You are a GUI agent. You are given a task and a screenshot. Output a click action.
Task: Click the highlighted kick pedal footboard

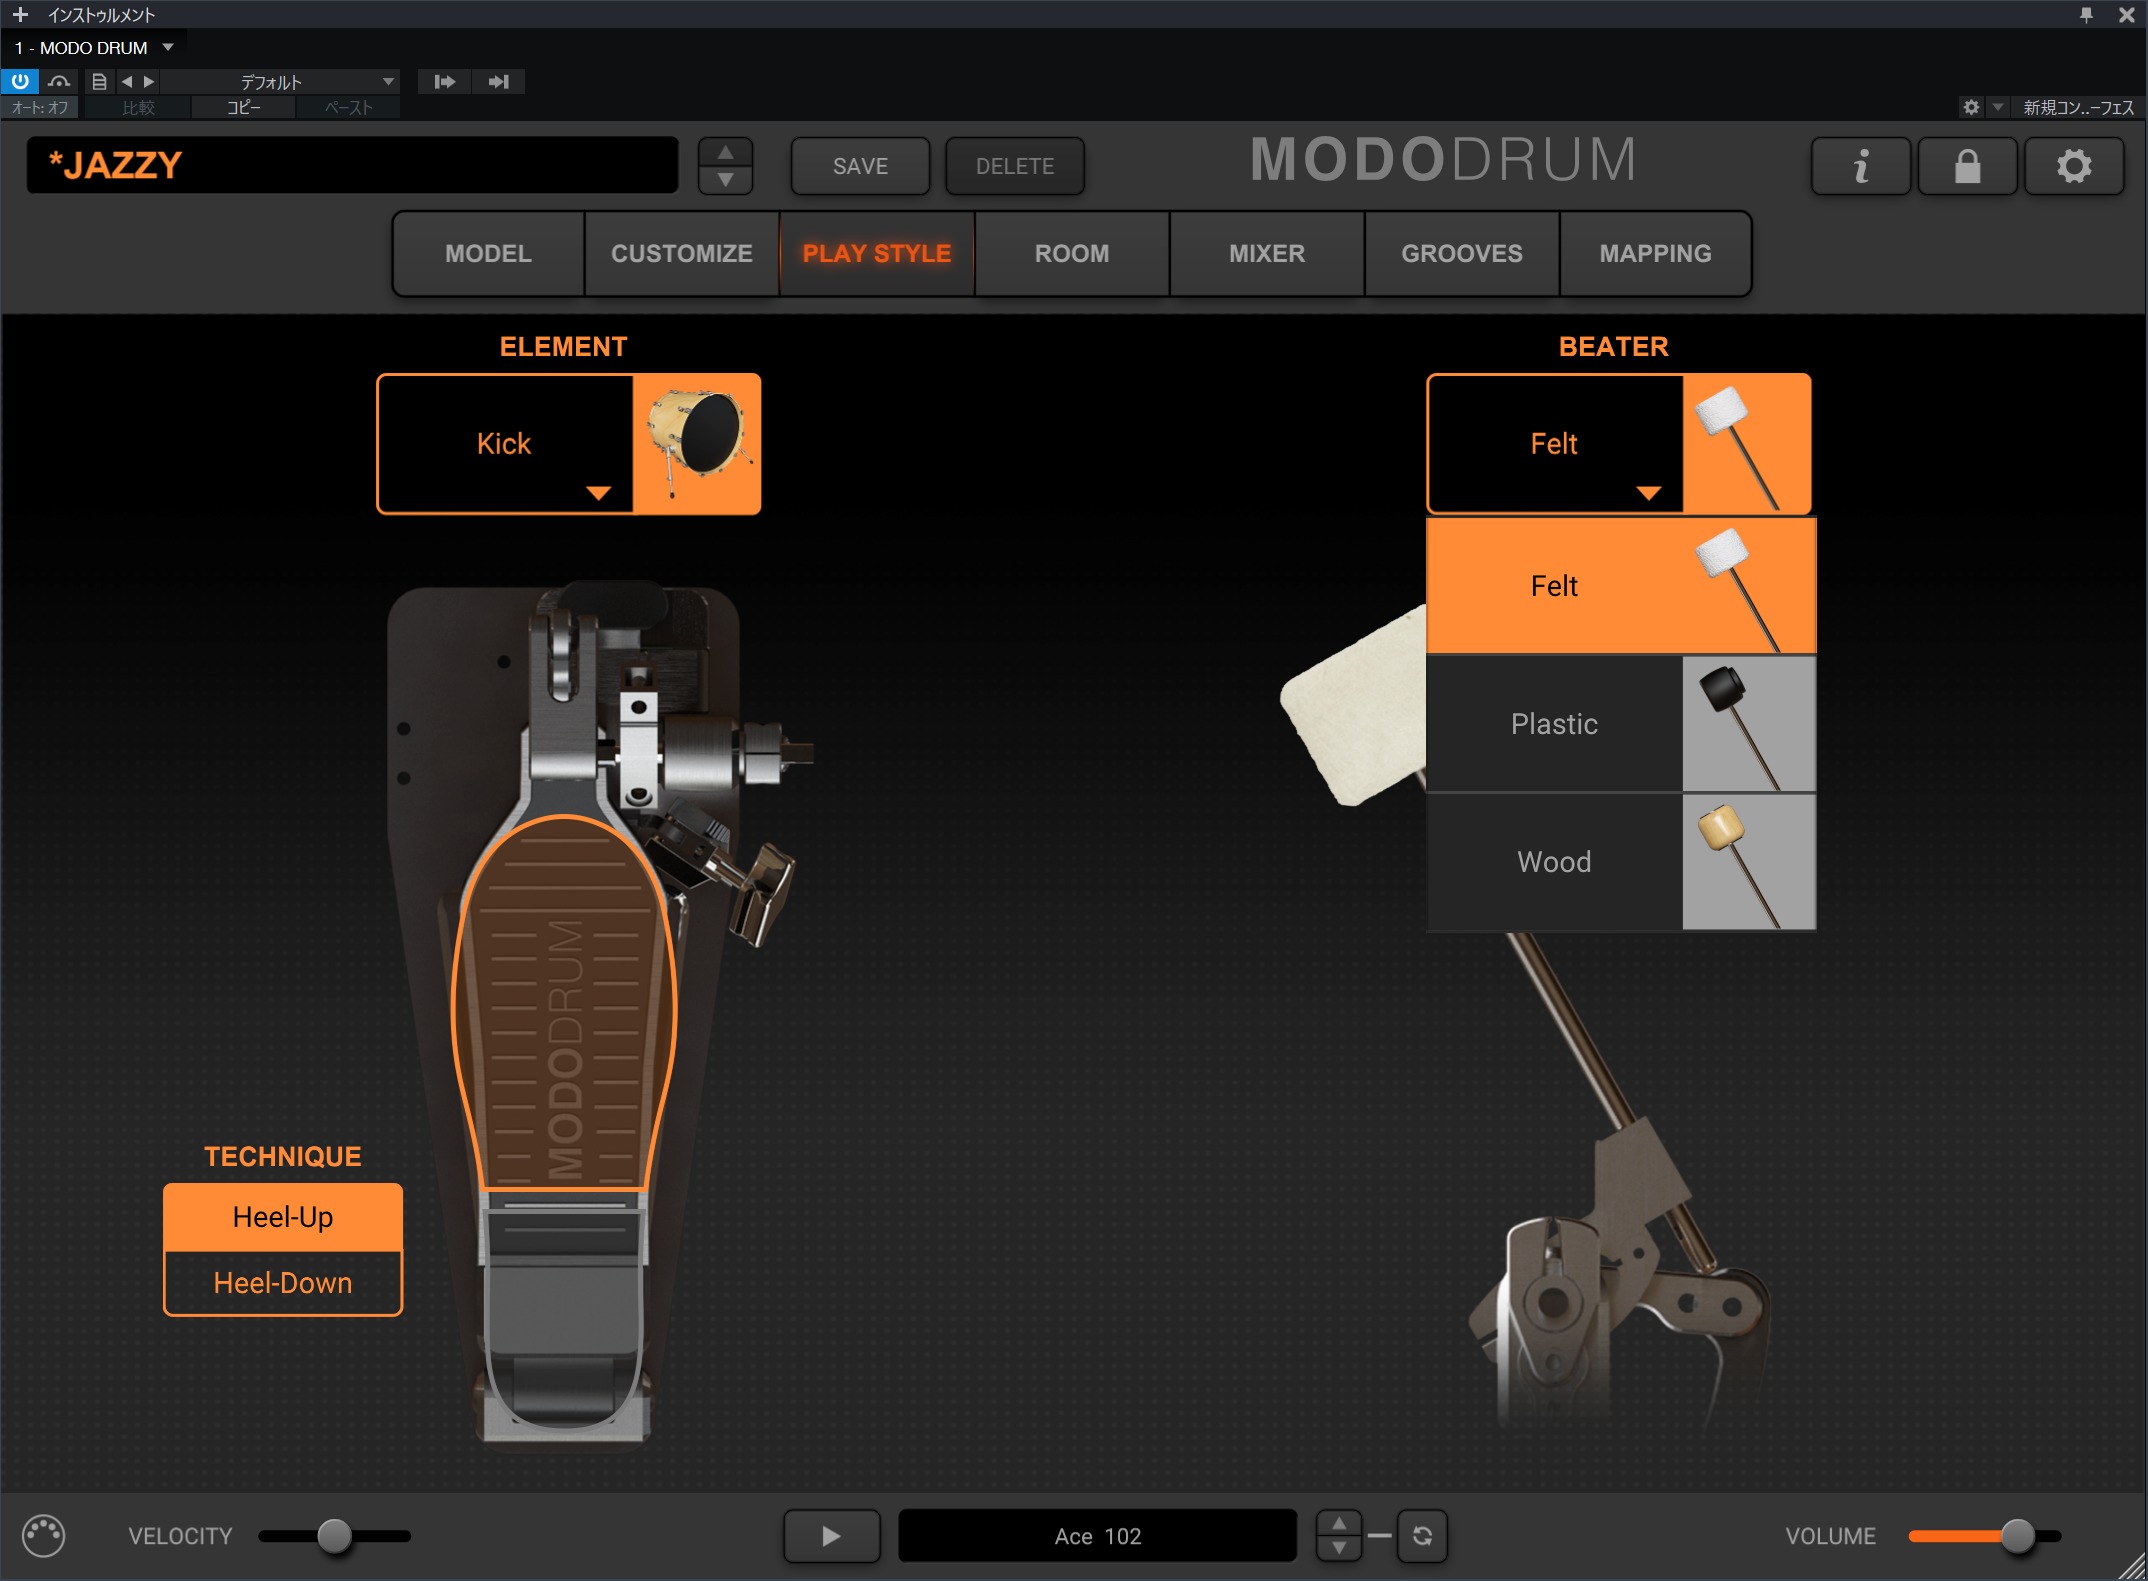pos(564,1003)
